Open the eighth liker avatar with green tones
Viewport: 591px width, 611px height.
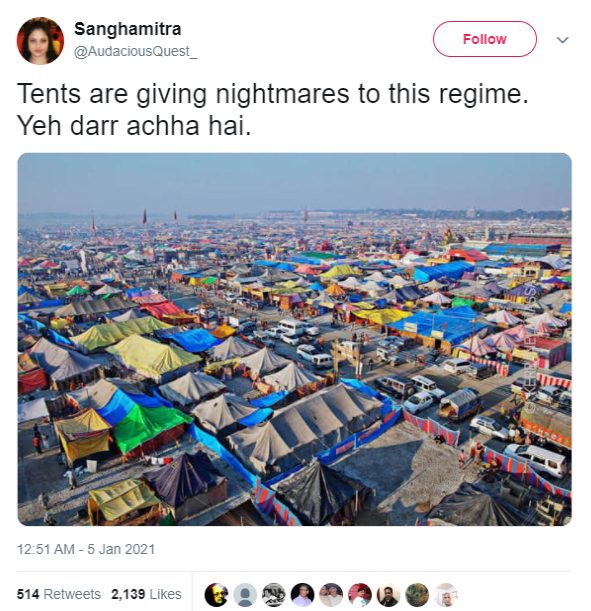(417, 595)
